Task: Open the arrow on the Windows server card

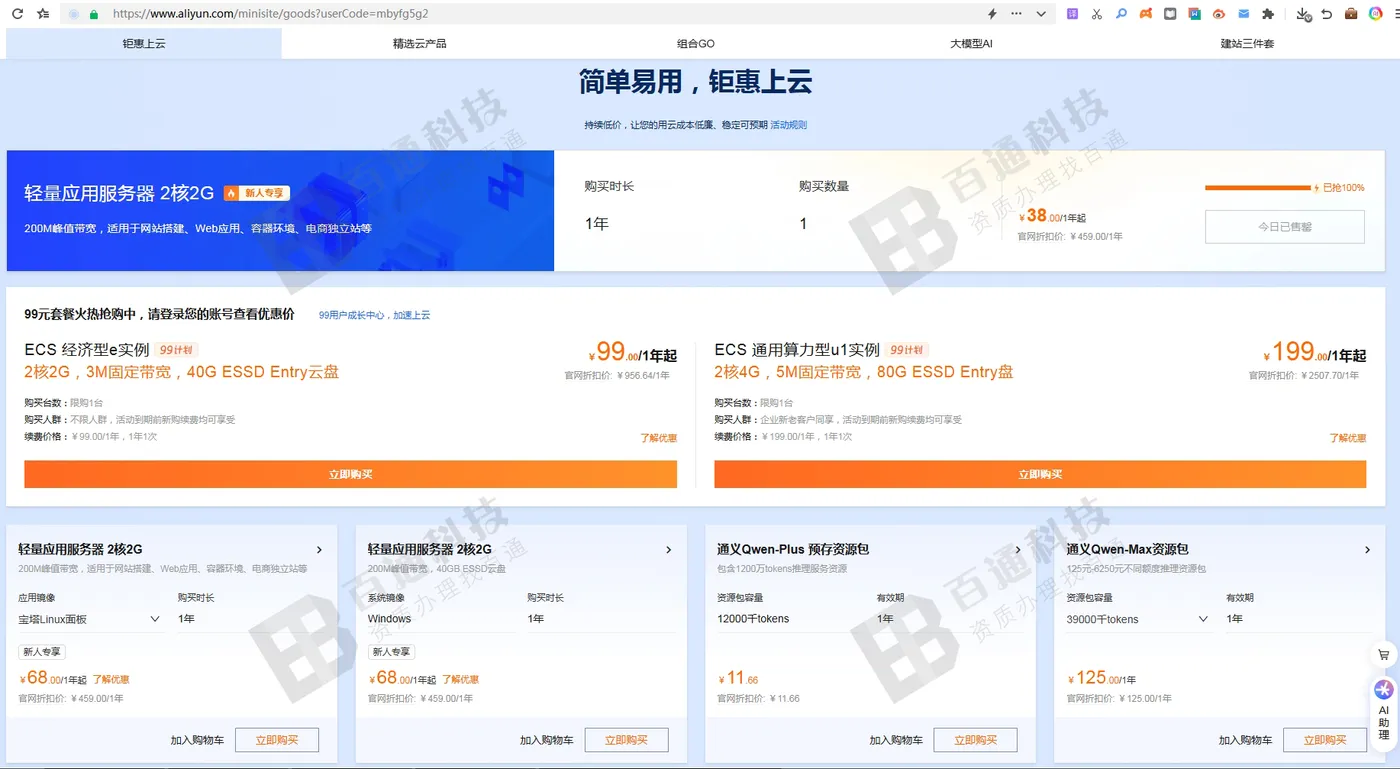Action: [669, 549]
